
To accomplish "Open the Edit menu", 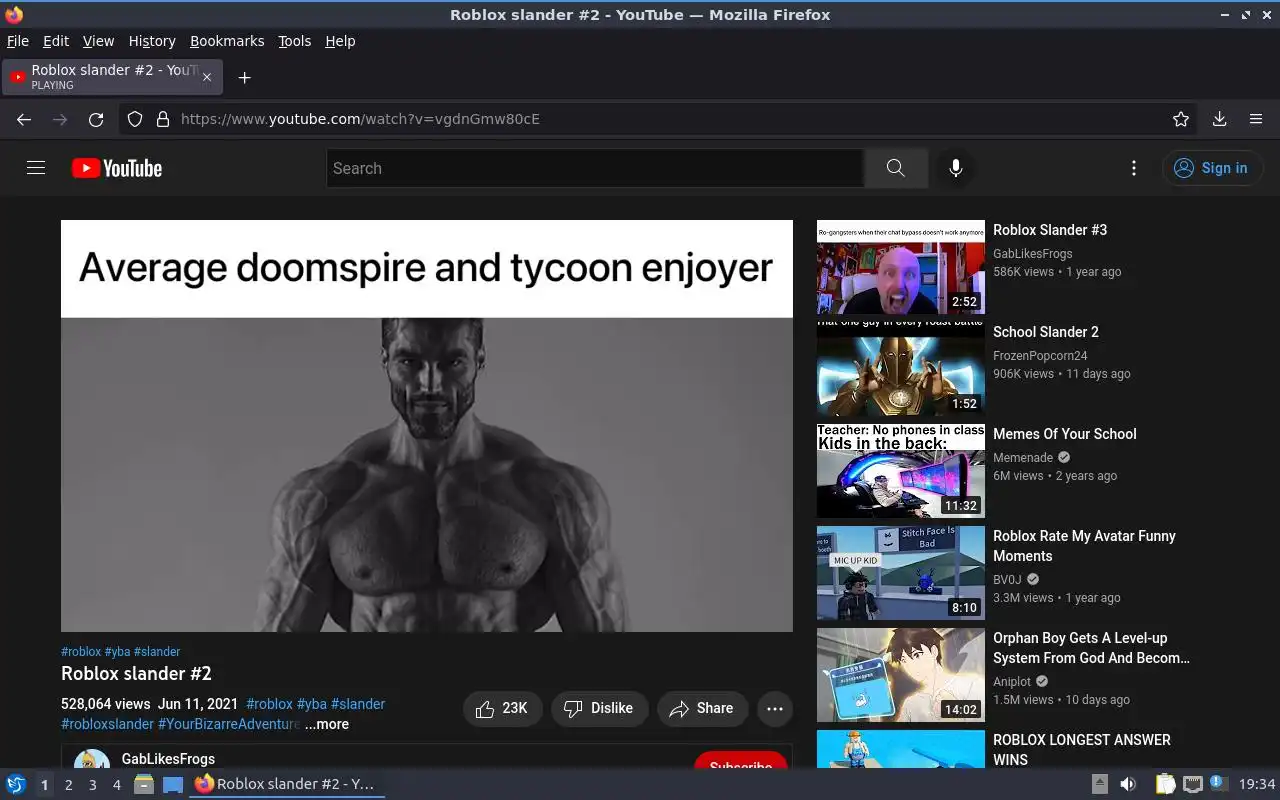I will [x=56, y=41].
